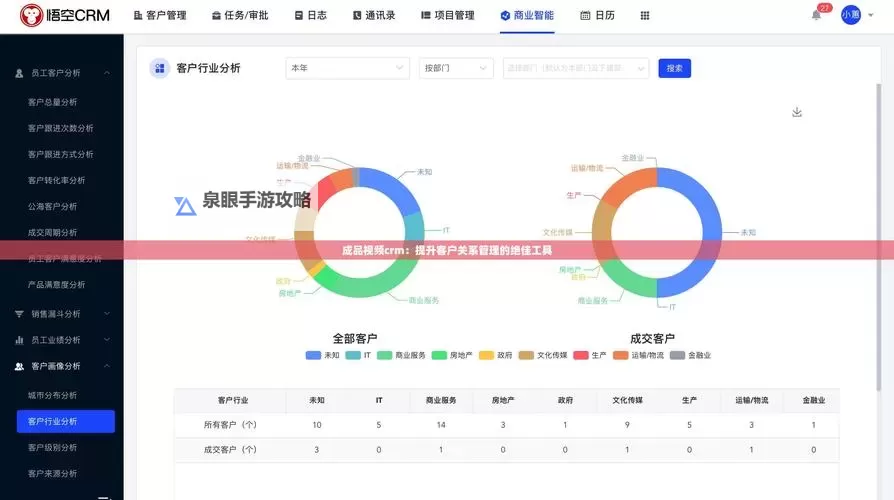
Task: Expand the 销售漏斗分析 section
Action: [x=107, y=314]
